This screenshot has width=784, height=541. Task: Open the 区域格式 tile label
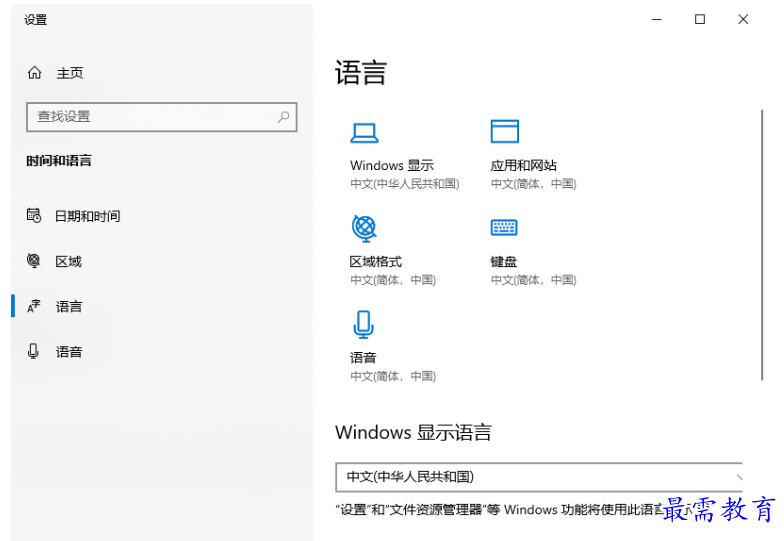click(376, 262)
